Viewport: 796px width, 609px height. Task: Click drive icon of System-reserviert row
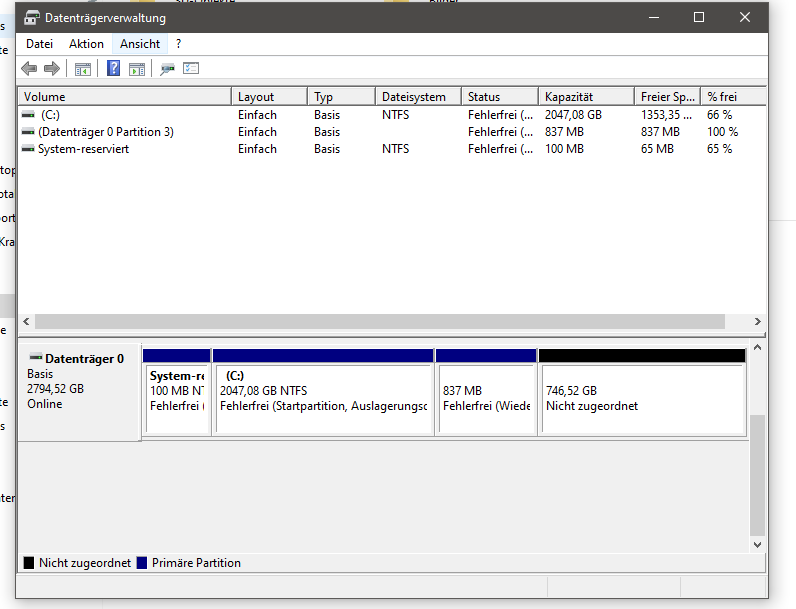click(28, 149)
